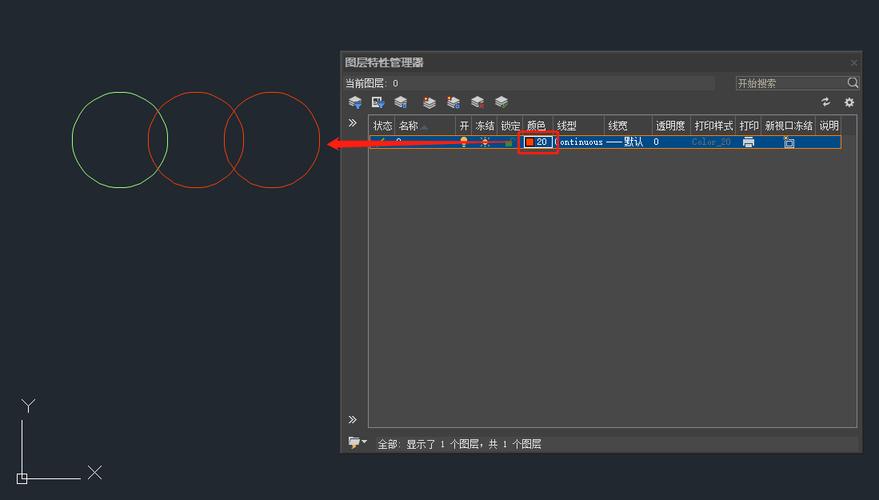The height and width of the screenshot is (500, 879).
Task: Toggle the plot printer icon for layer 0
Action: click(x=748, y=142)
